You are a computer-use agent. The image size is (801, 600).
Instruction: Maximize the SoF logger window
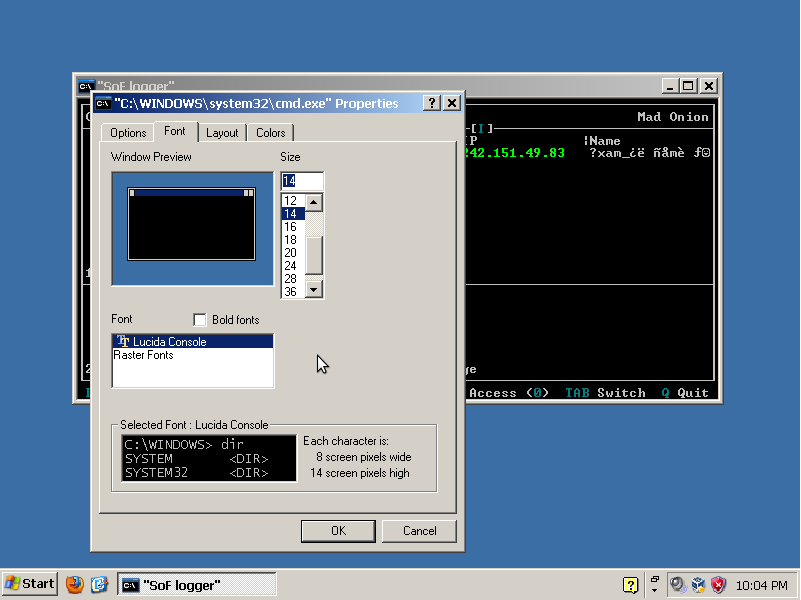click(x=688, y=86)
